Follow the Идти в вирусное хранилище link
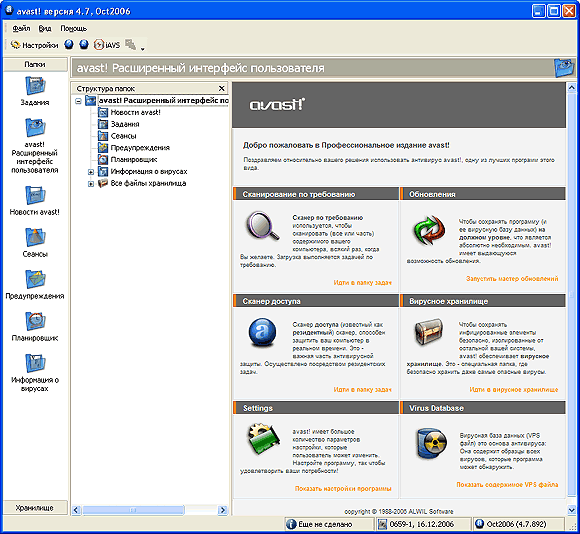 pyautogui.click(x=514, y=389)
